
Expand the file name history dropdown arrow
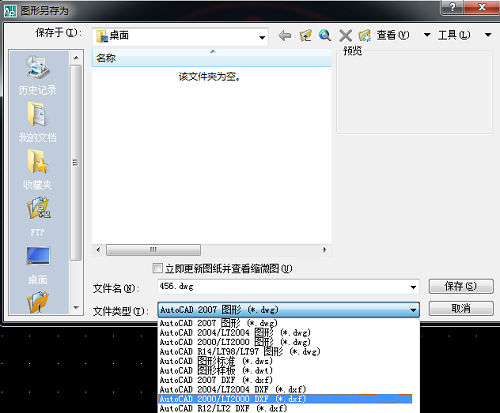click(x=413, y=287)
